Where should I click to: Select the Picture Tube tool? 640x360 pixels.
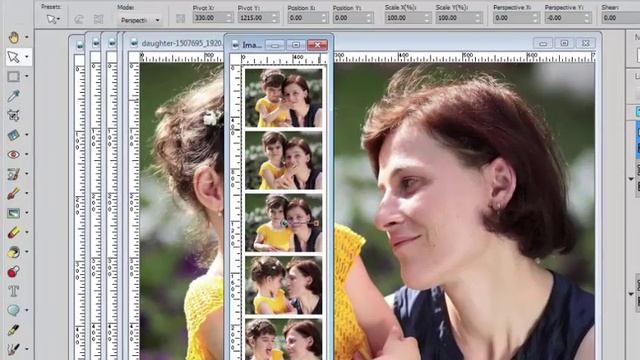[13, 272]
